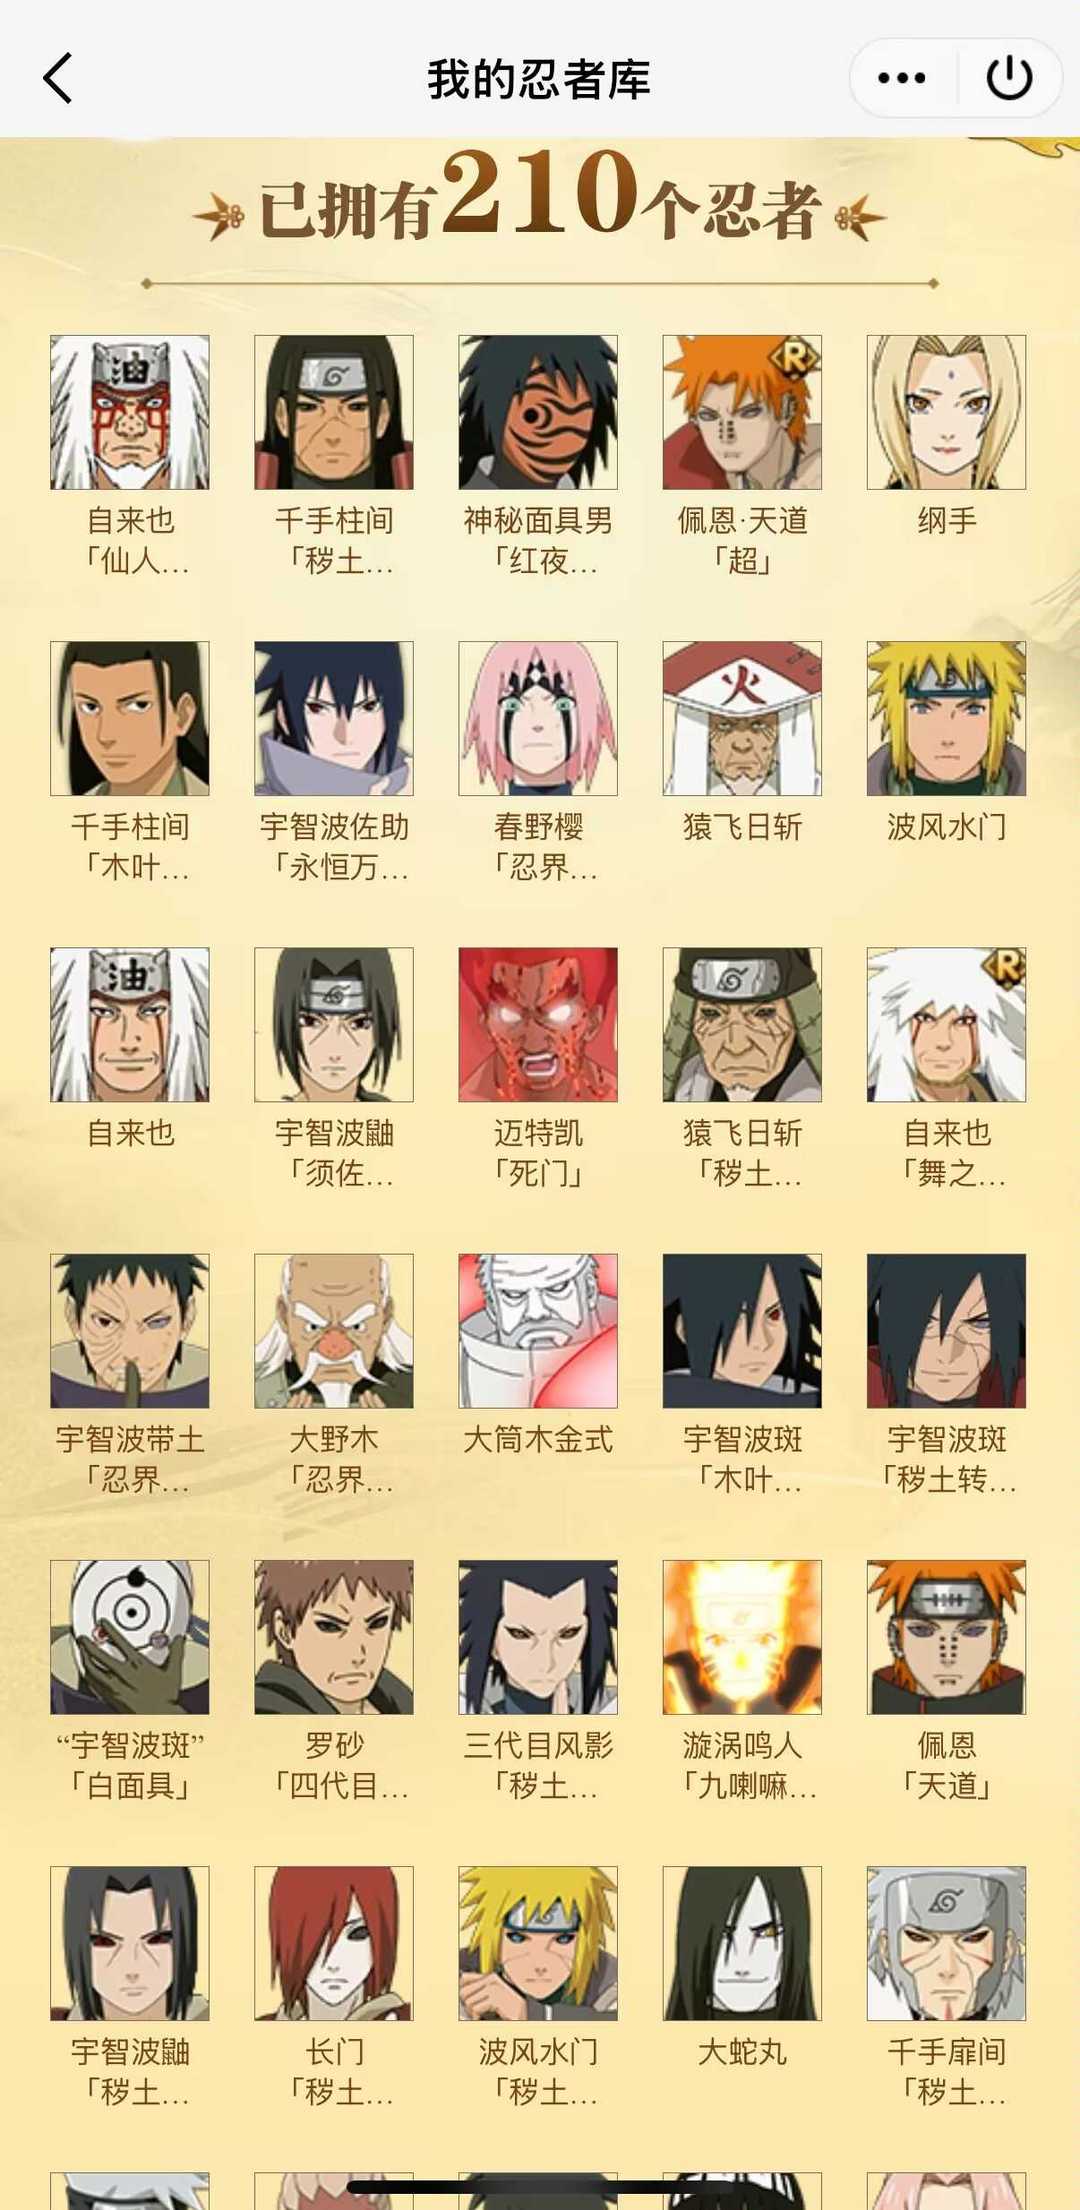Screen dimensions: 1080x2210
Task: Choose the 春野樱 pink-haired ninja avatar
Action: [x=538, y=718]
